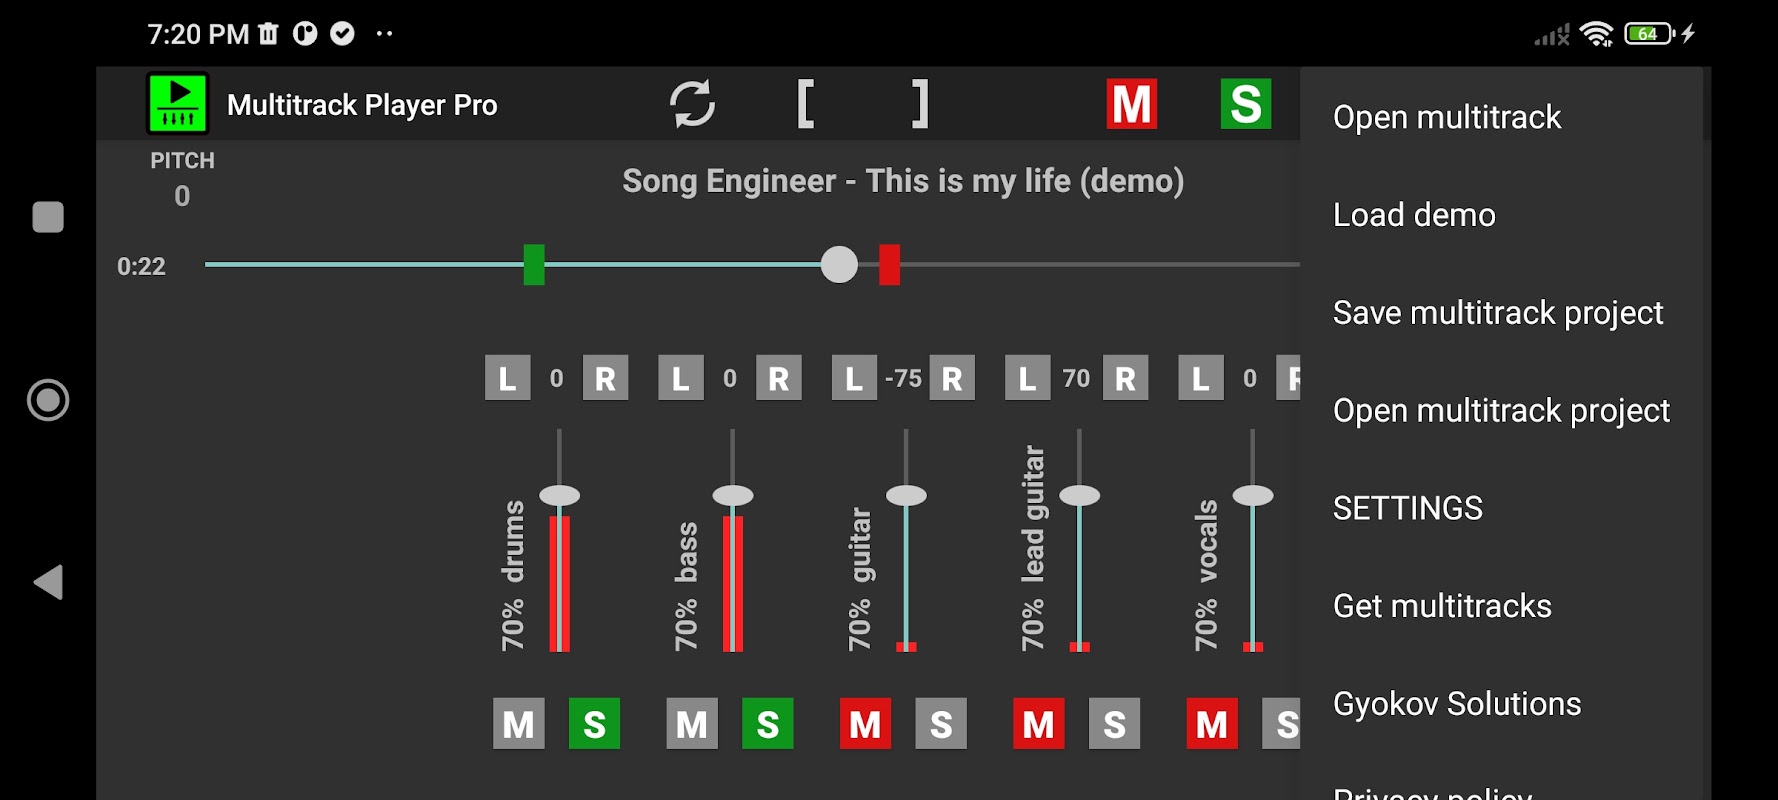Click the vocals volume fader handle
Viewport: 1778px width, 800px height.
(x=1252, y=495)
